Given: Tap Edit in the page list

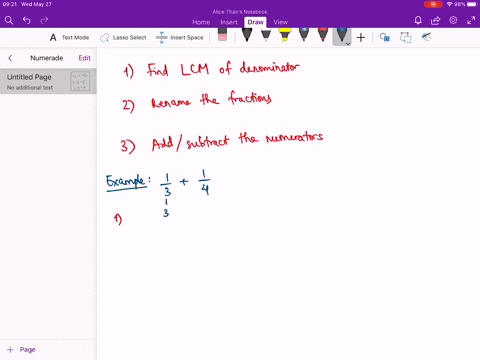Looking at the screenshot, I should tap(84, 58).
